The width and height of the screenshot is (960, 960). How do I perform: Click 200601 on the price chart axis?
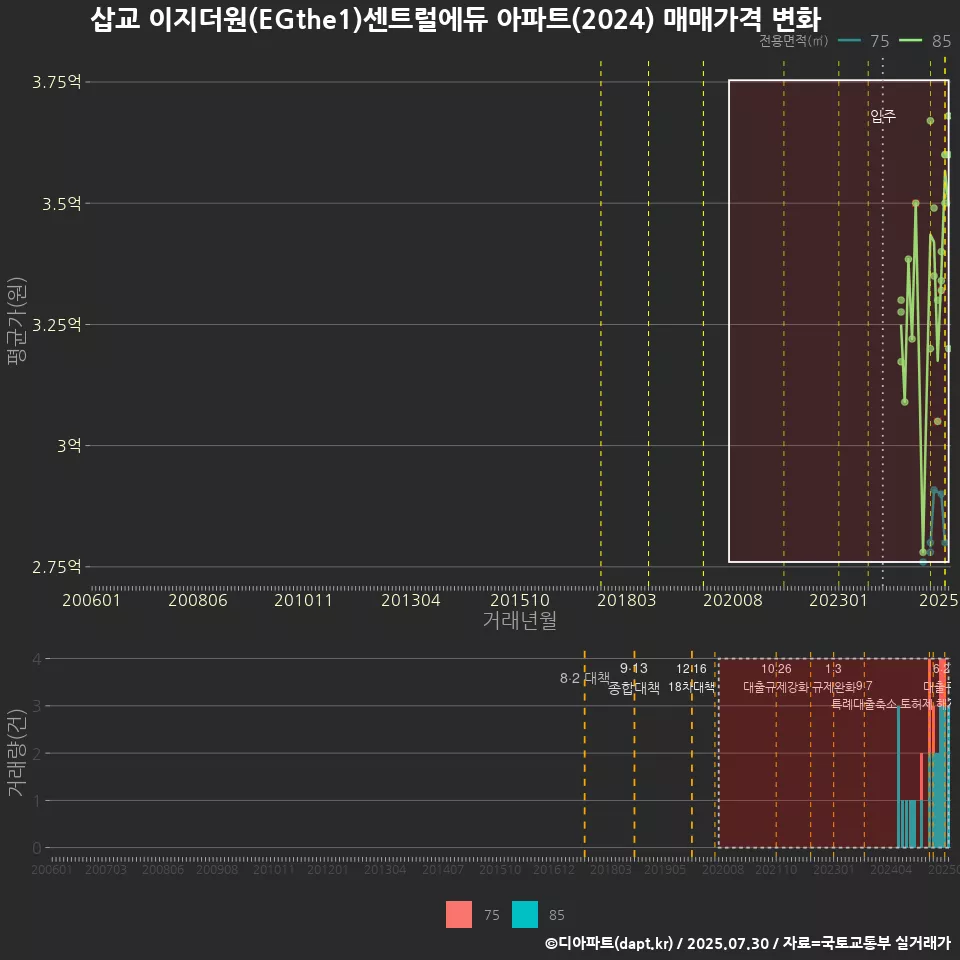point(91,600)
